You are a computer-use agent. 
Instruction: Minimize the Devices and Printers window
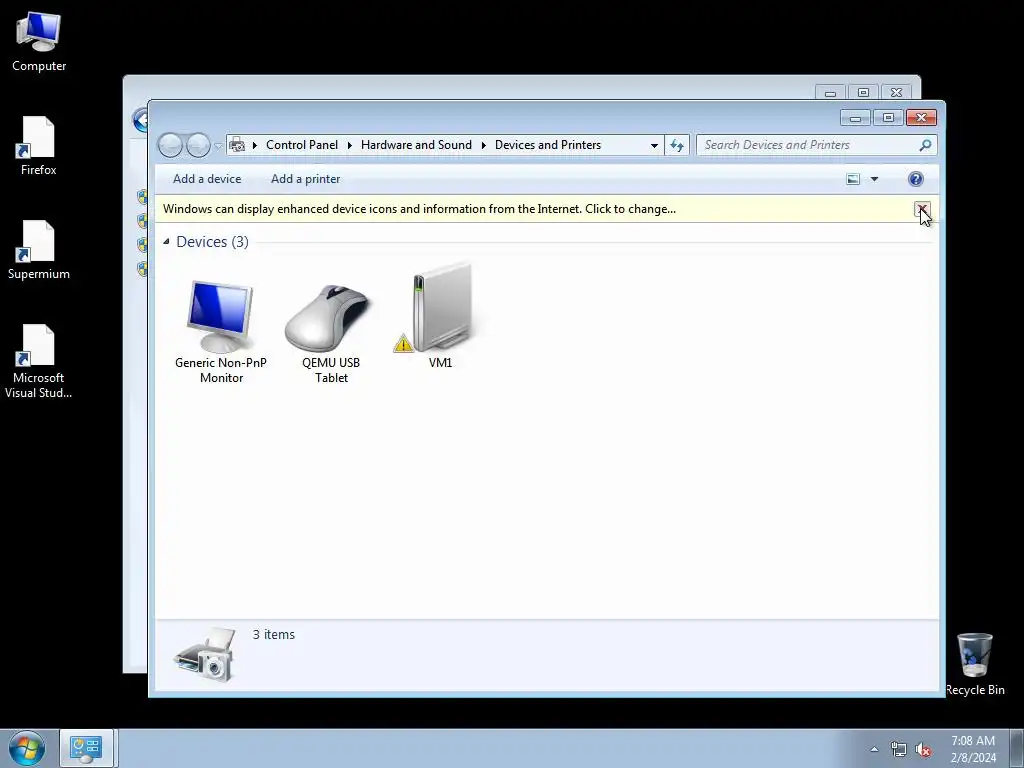point(855,118)
